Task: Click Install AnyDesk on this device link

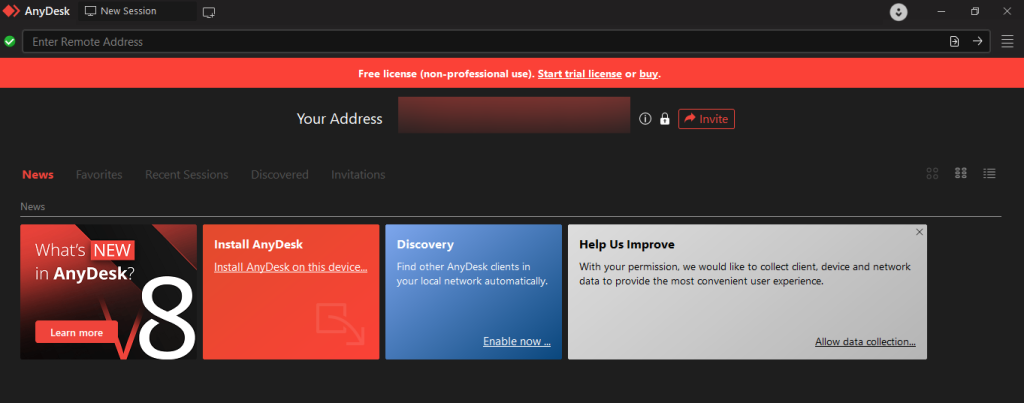Action: (x=291, y=267)
